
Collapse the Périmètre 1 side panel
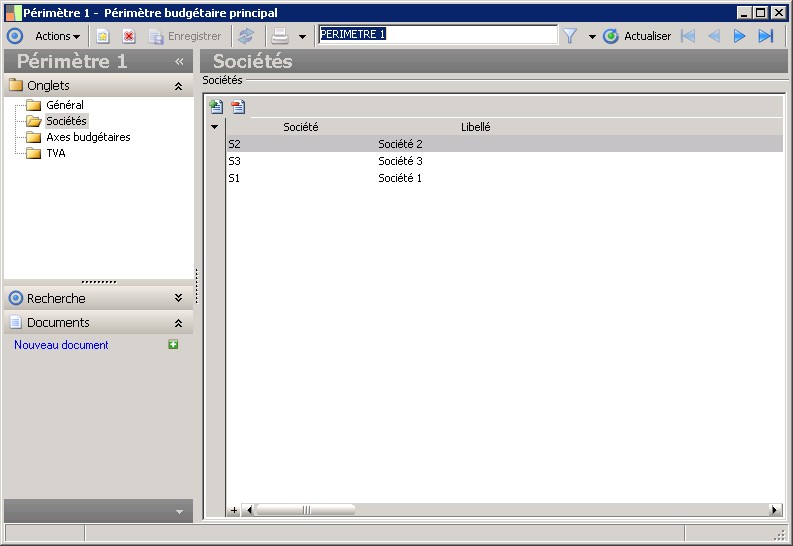(179, 61)
